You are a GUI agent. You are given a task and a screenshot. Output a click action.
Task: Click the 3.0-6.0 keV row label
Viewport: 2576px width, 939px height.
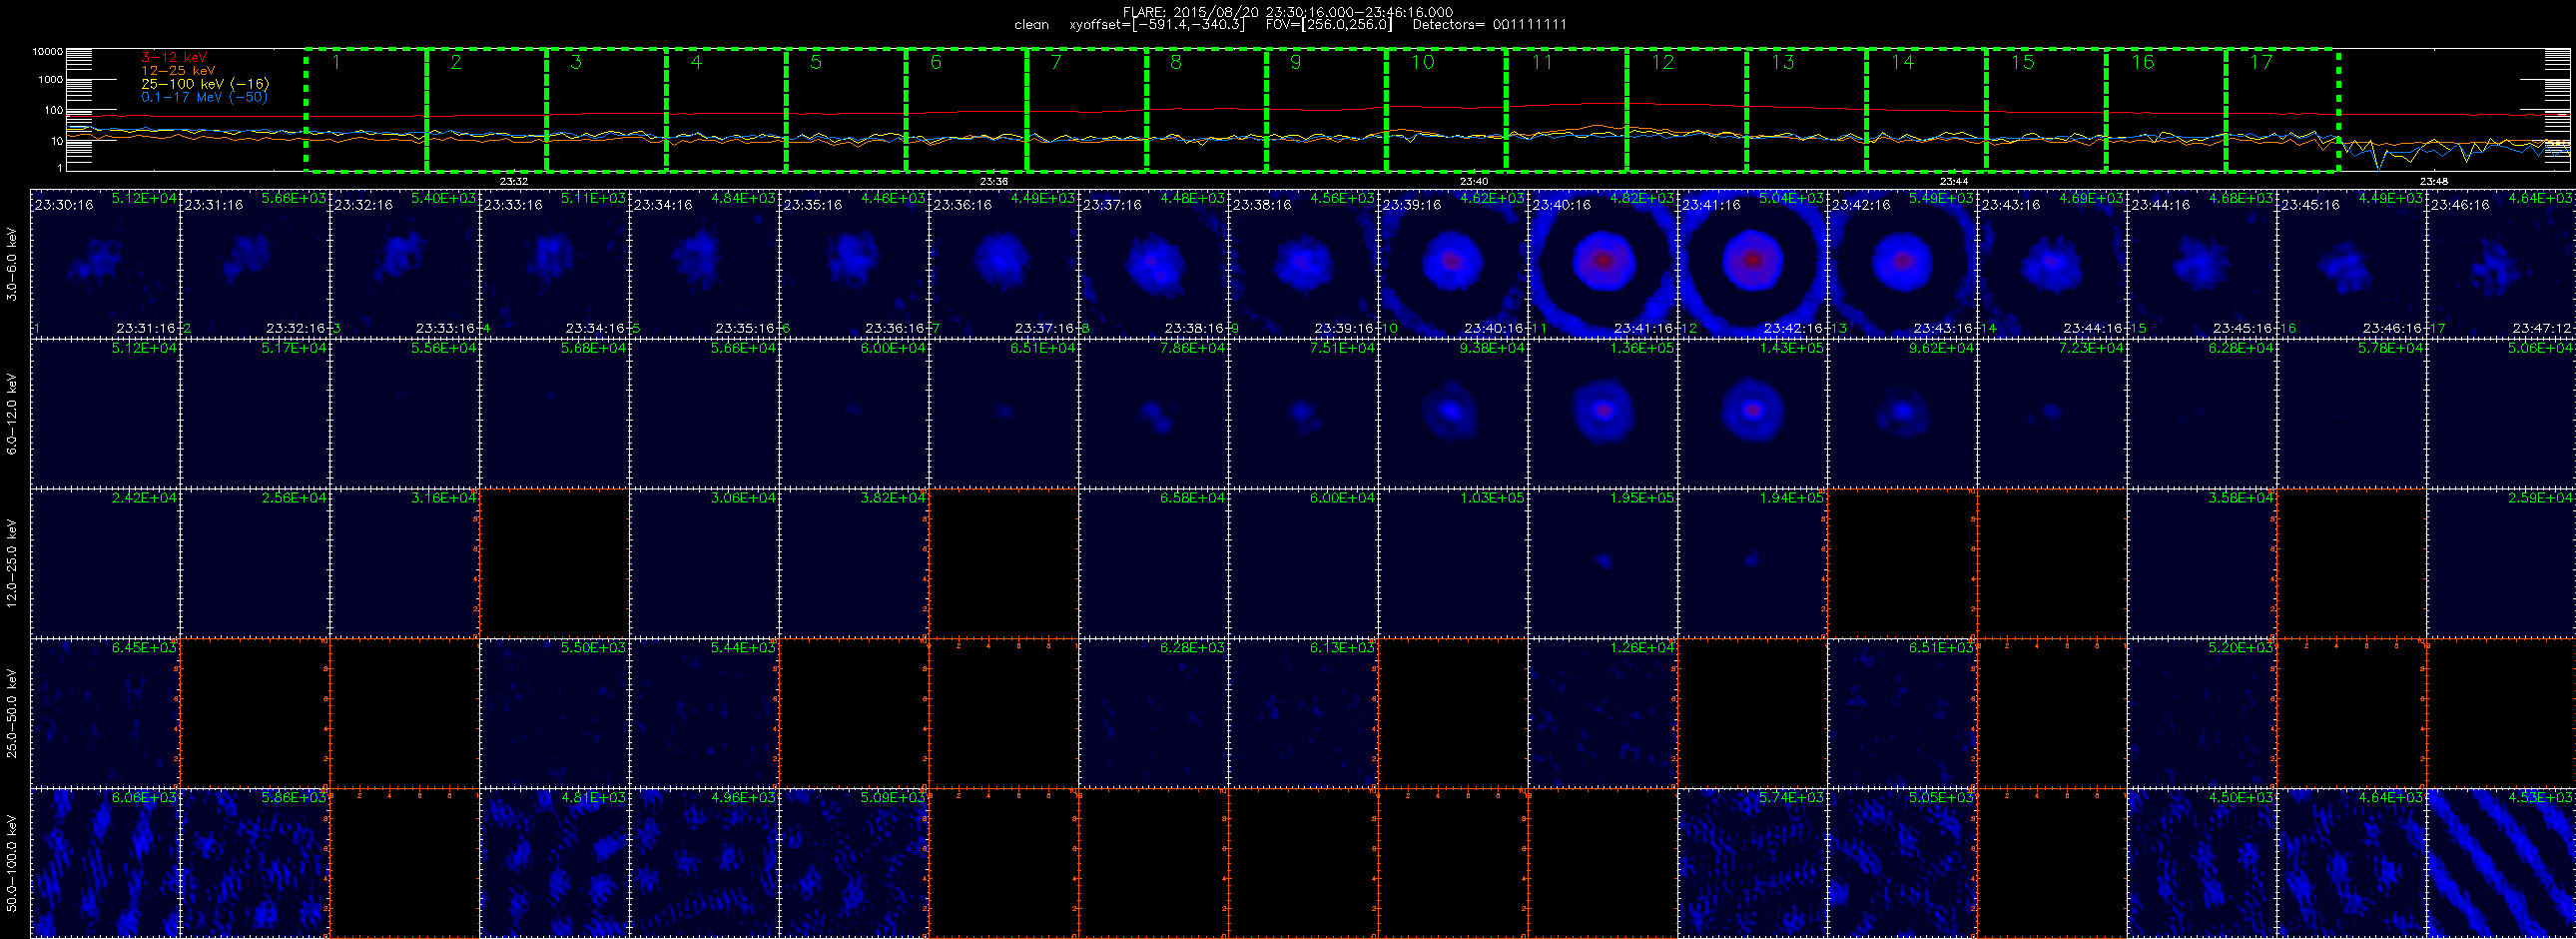[12, 264]
